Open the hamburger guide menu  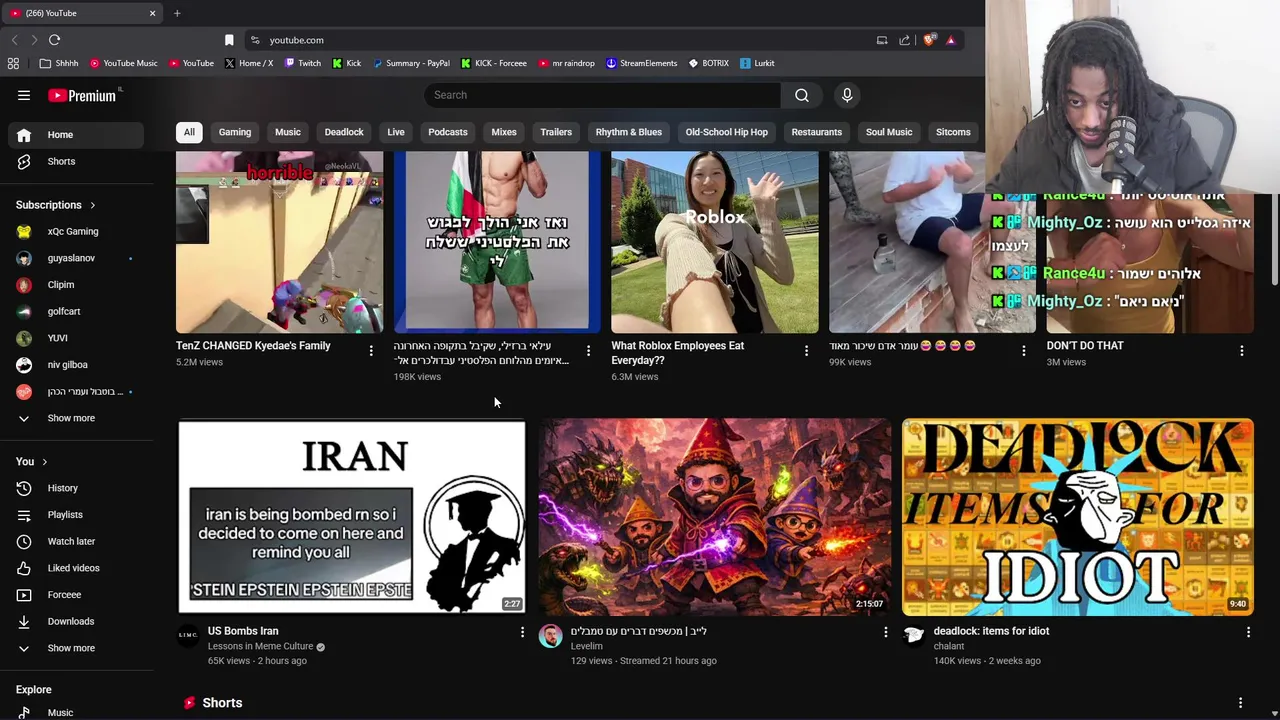[x=24, y=95]
